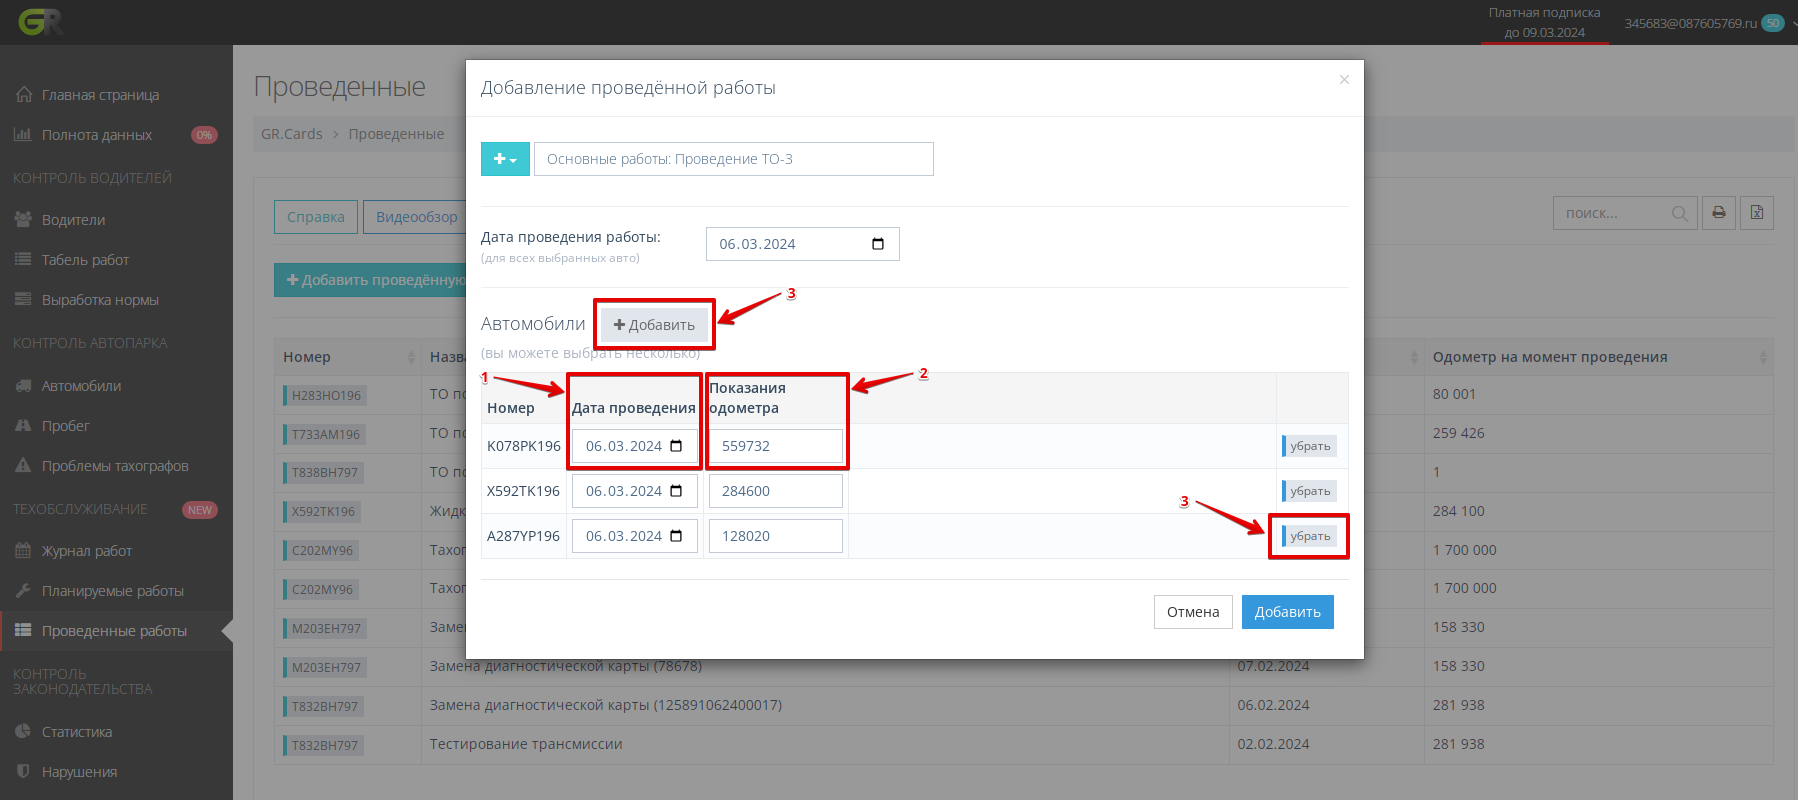Sort by Одометр на момент проведения
Viewport: 1798px width, 800px height.
pos(1598,357)
